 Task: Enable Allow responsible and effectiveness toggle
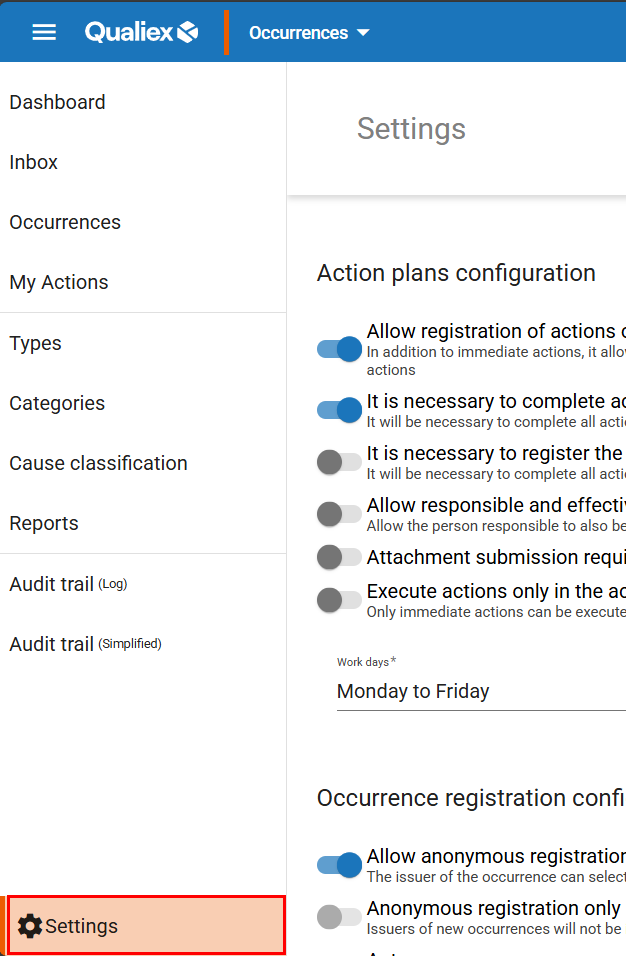tap(339, 514)
